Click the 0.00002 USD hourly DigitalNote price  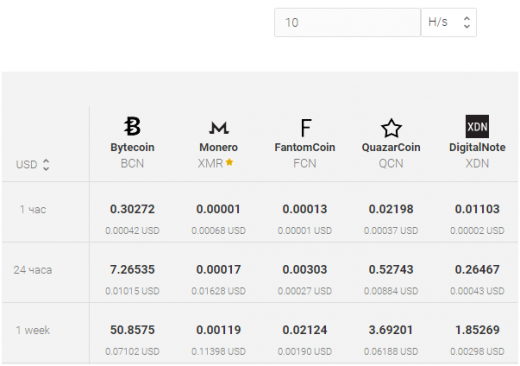[x=477, y=230]
